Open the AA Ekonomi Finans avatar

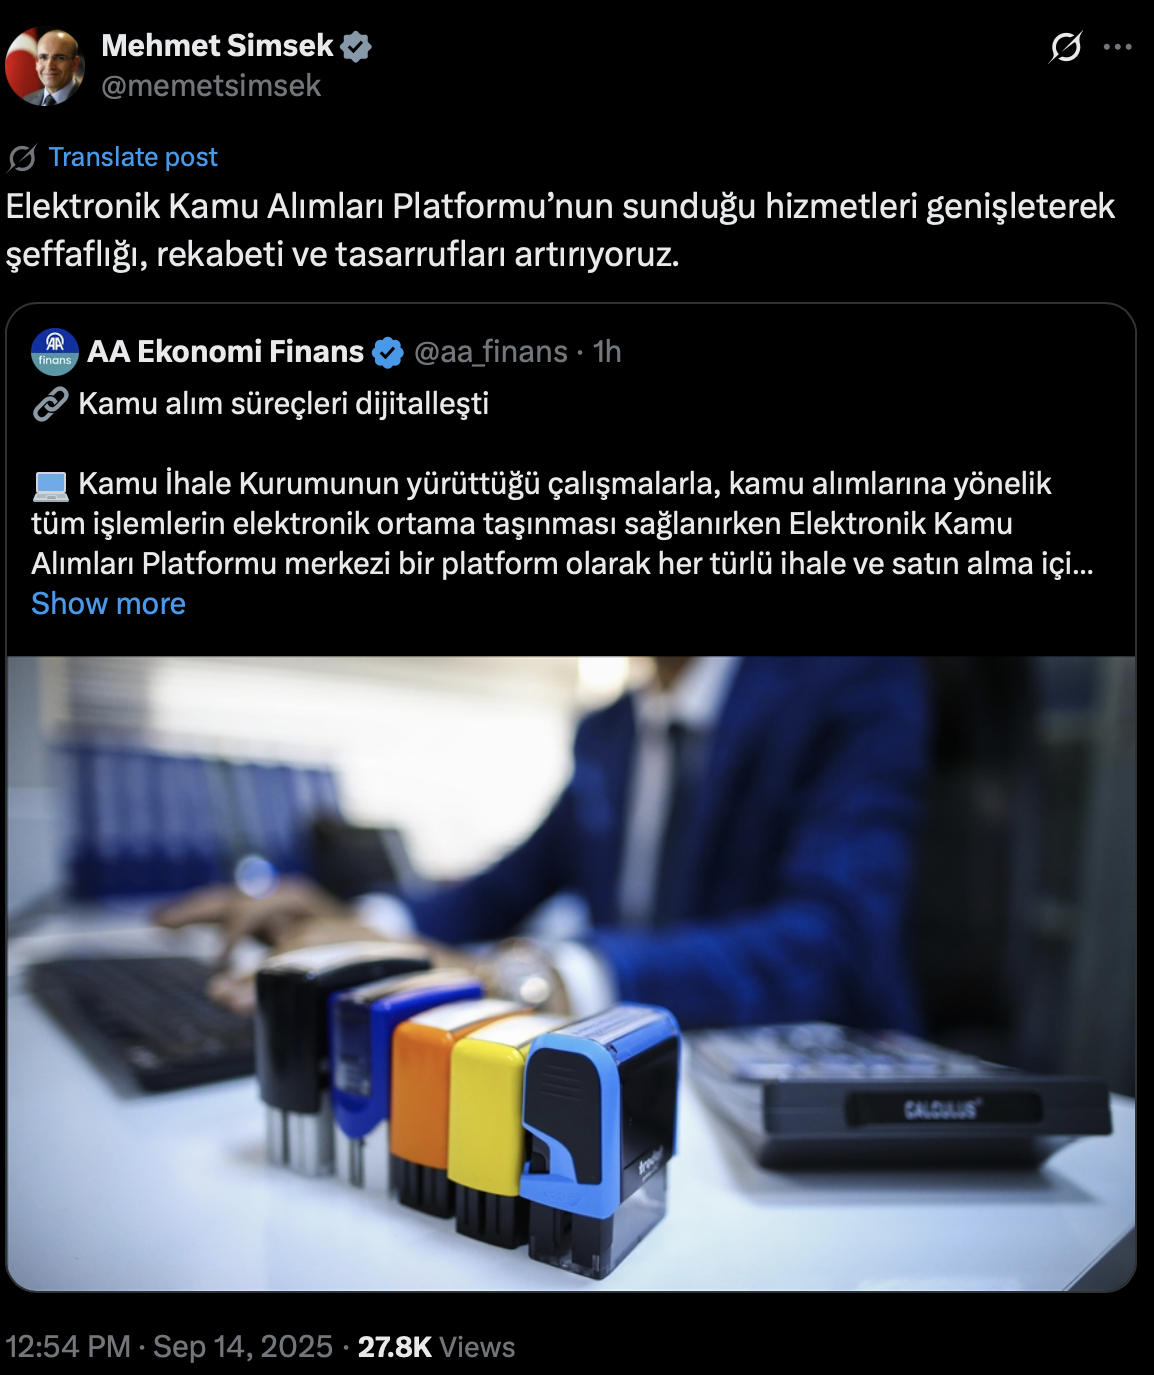click(55, 352)
